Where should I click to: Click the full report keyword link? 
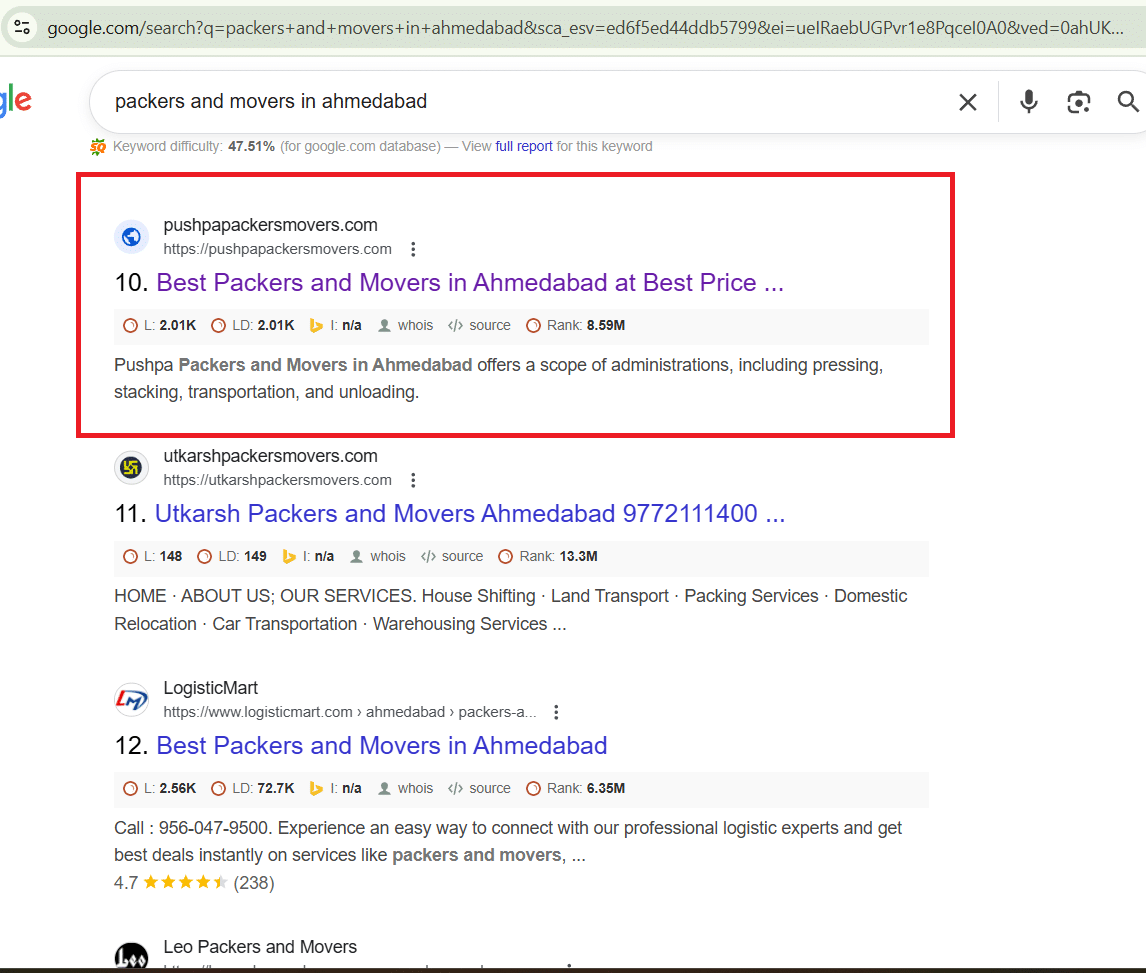(x=523, y=146)
